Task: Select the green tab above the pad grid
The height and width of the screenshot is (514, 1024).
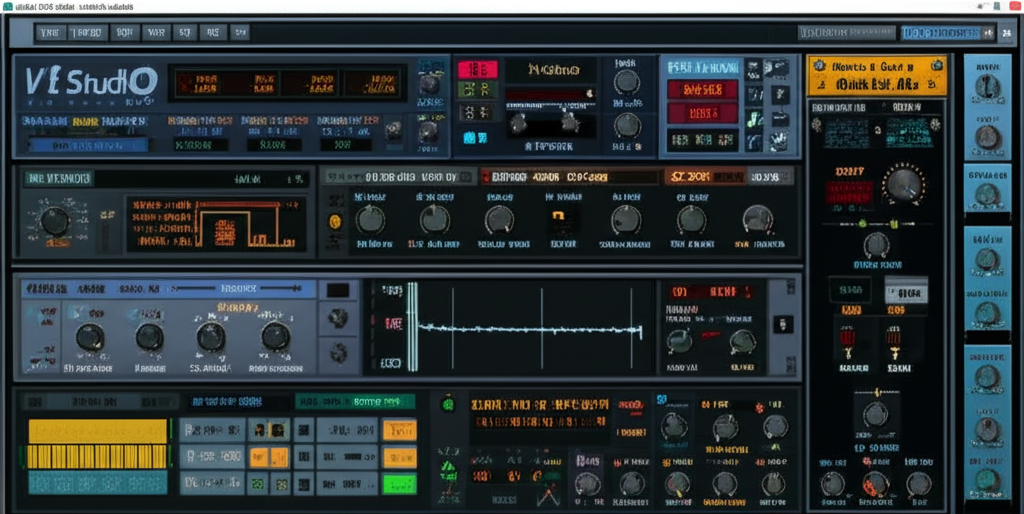Action: tap(355, 402)
